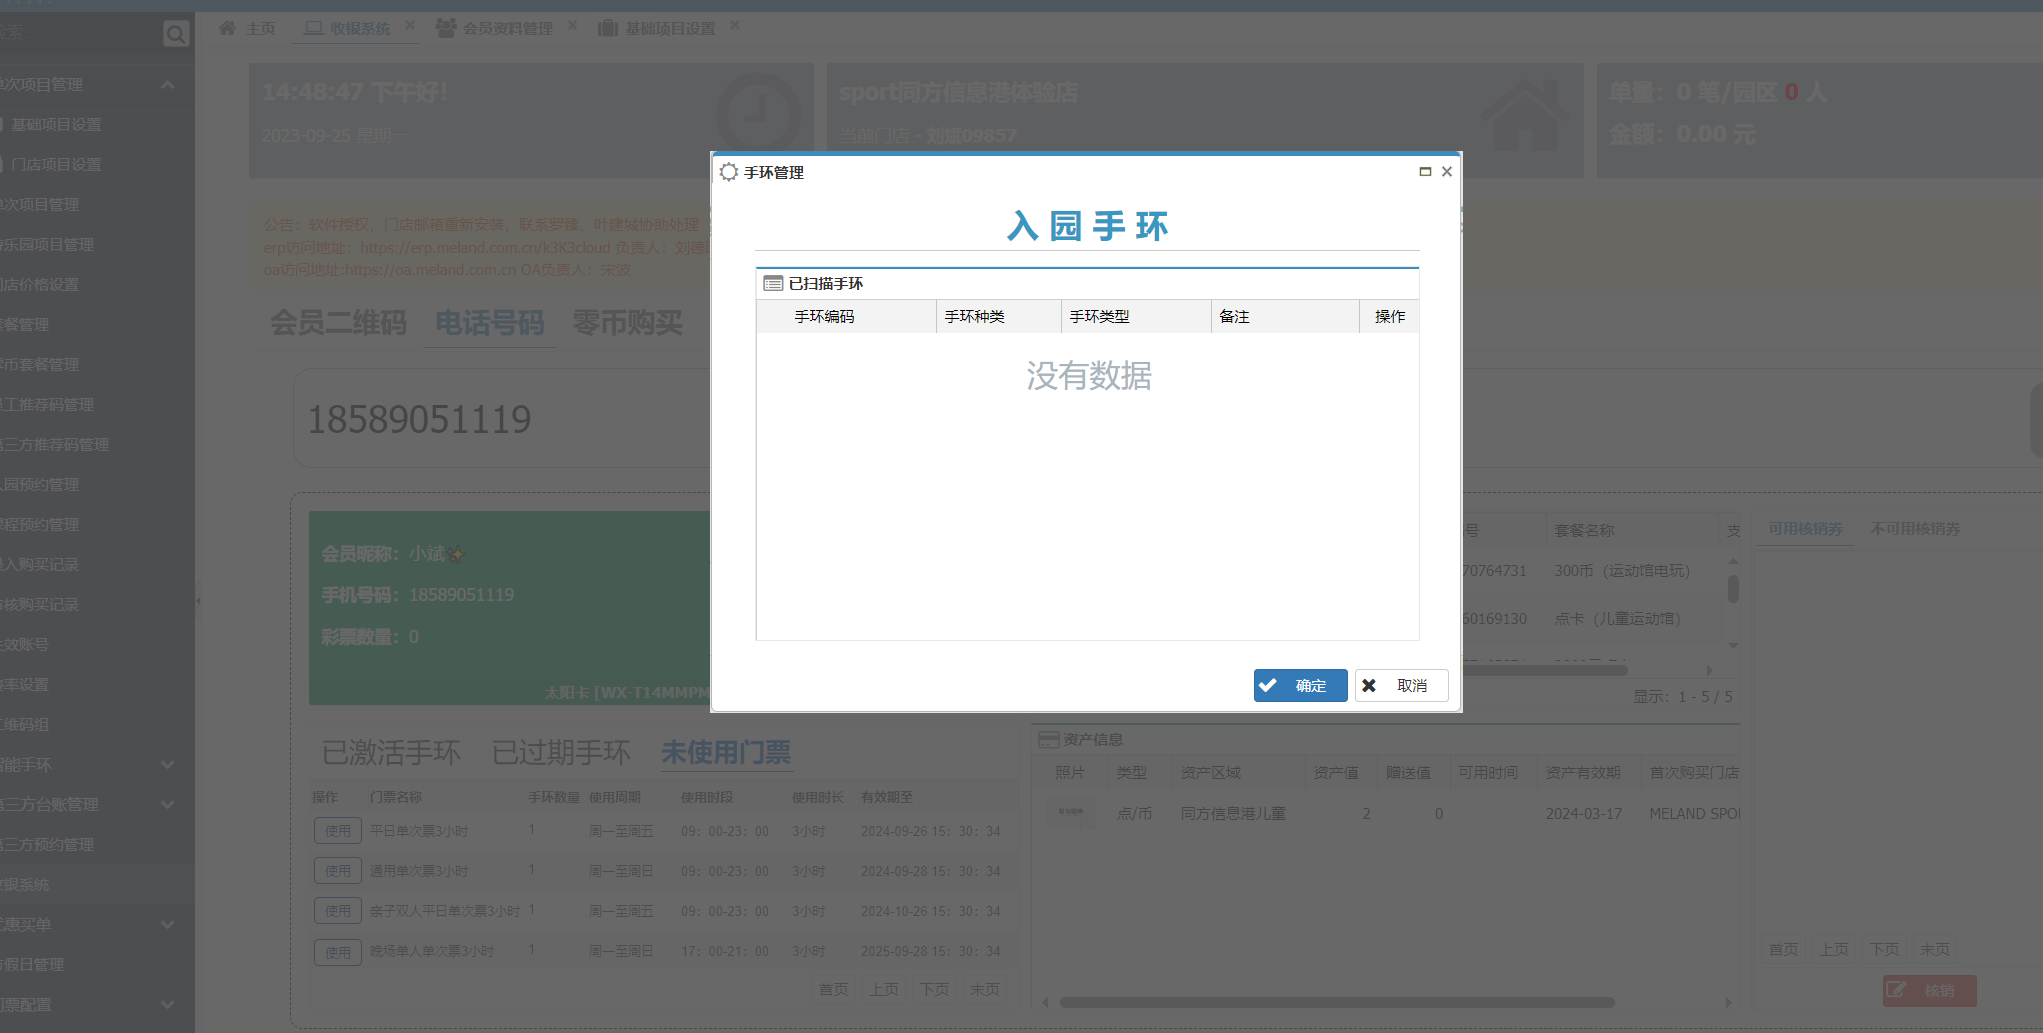The image size is (2043, 1033).
Task: Switch to 会员二维码 tab
Action: pos(338,323)
